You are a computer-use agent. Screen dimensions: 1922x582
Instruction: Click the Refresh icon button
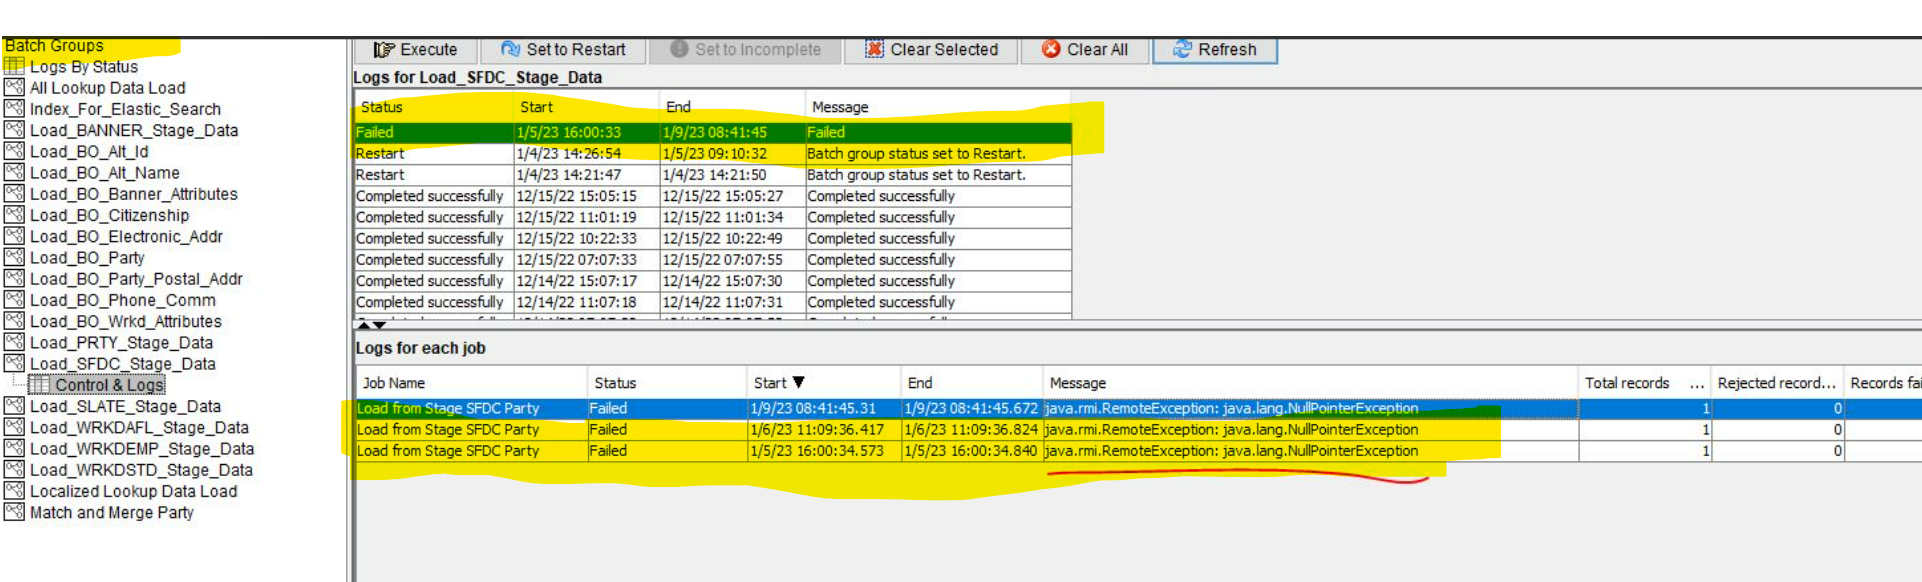pyautogui.click(x=1182, y=49)
